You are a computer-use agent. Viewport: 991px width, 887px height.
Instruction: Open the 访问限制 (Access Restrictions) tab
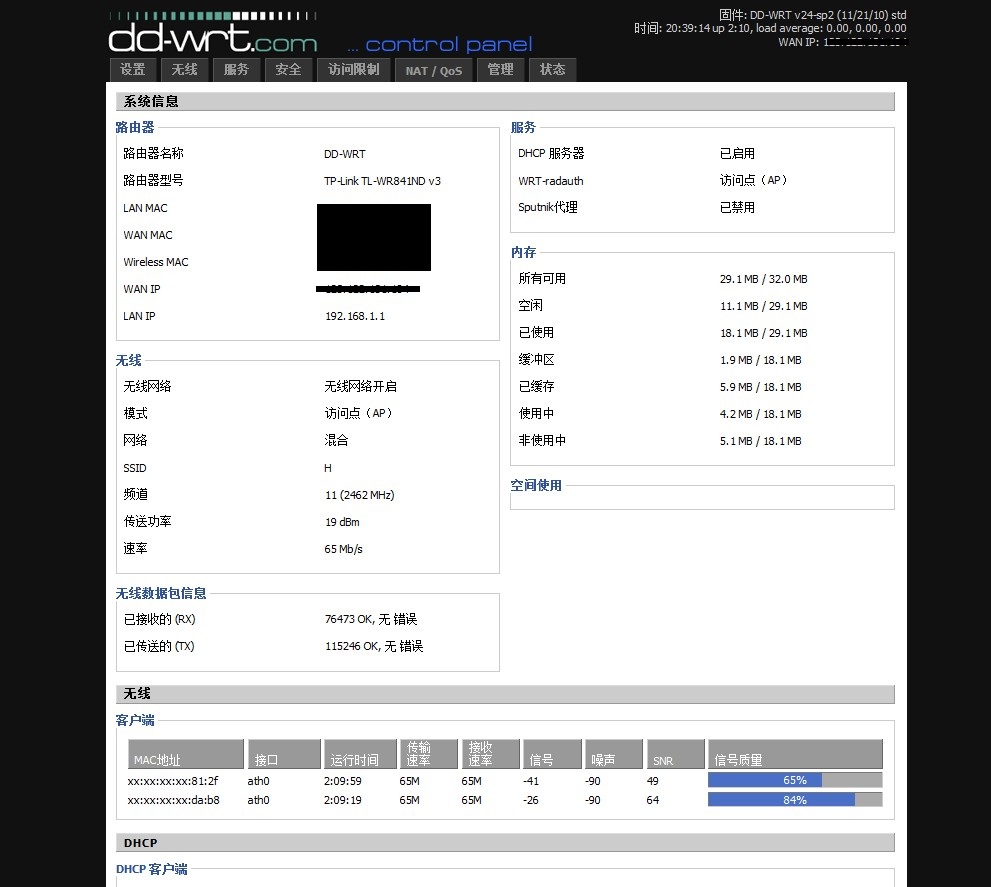coord(353,69)
